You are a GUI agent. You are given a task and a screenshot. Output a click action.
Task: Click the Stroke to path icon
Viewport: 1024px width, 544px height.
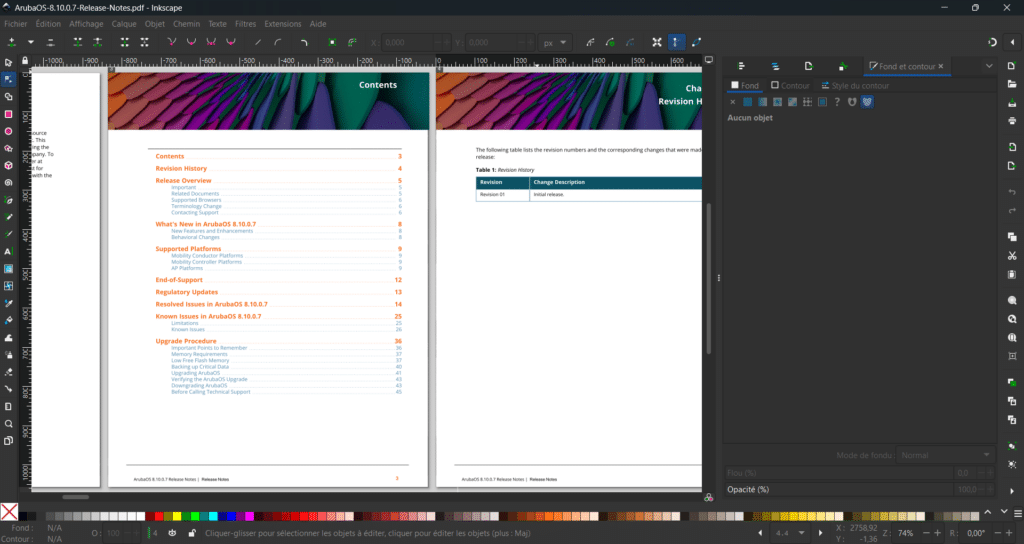click(x=353, y=42)
